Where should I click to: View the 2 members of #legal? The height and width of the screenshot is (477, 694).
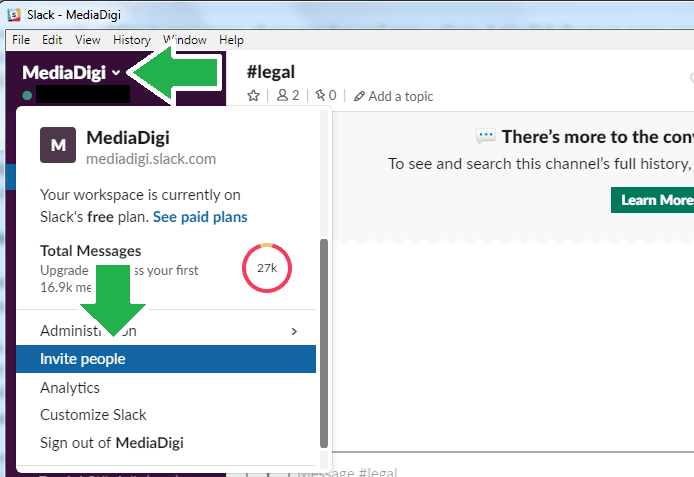[x=288, y=96]
